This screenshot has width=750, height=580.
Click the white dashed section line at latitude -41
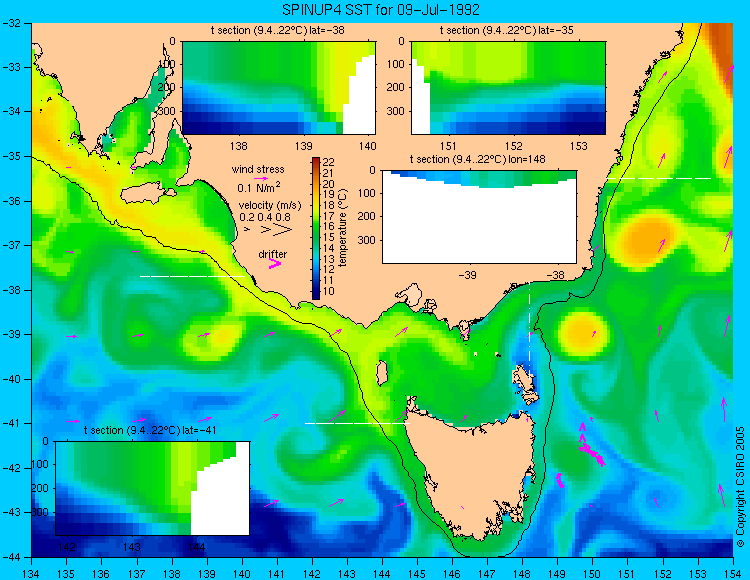tap(357, 423)
